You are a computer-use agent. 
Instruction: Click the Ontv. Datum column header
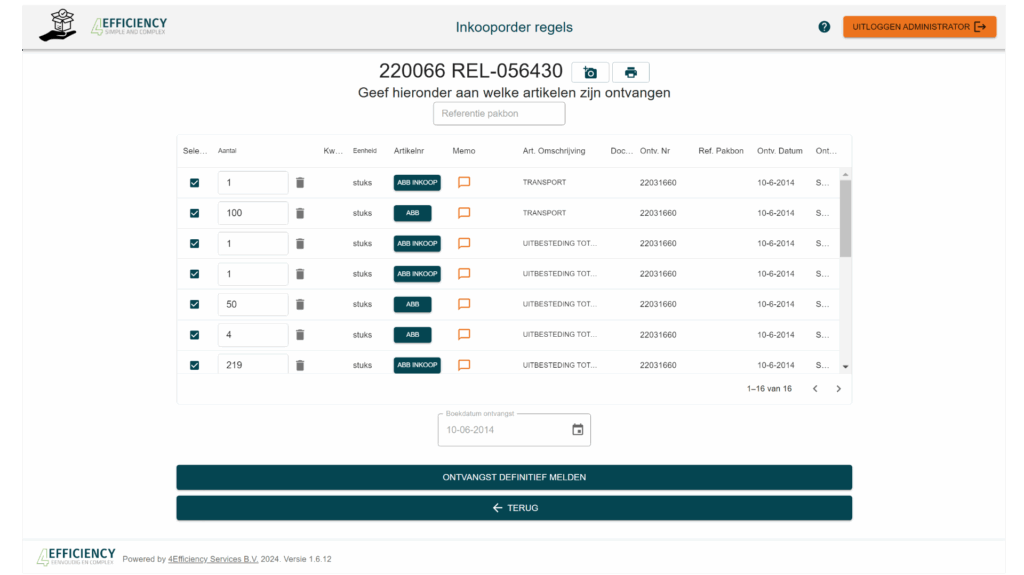[779, 151]
